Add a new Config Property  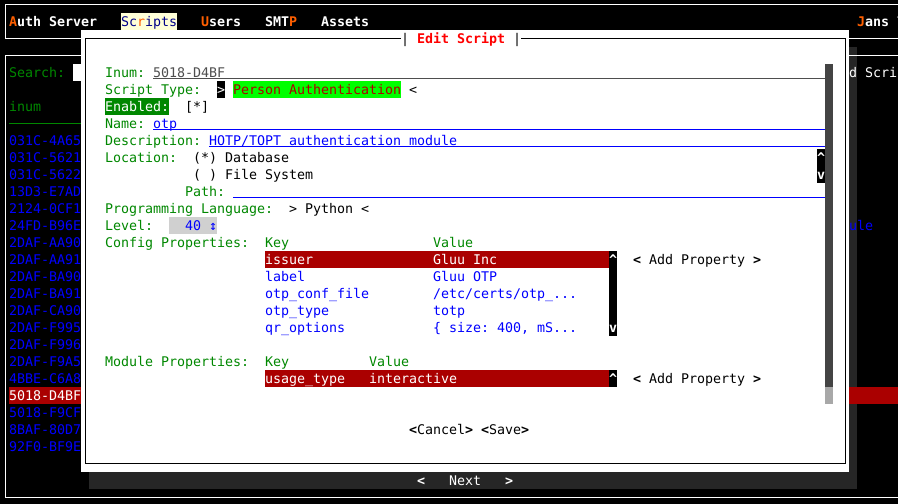point(696,260)
